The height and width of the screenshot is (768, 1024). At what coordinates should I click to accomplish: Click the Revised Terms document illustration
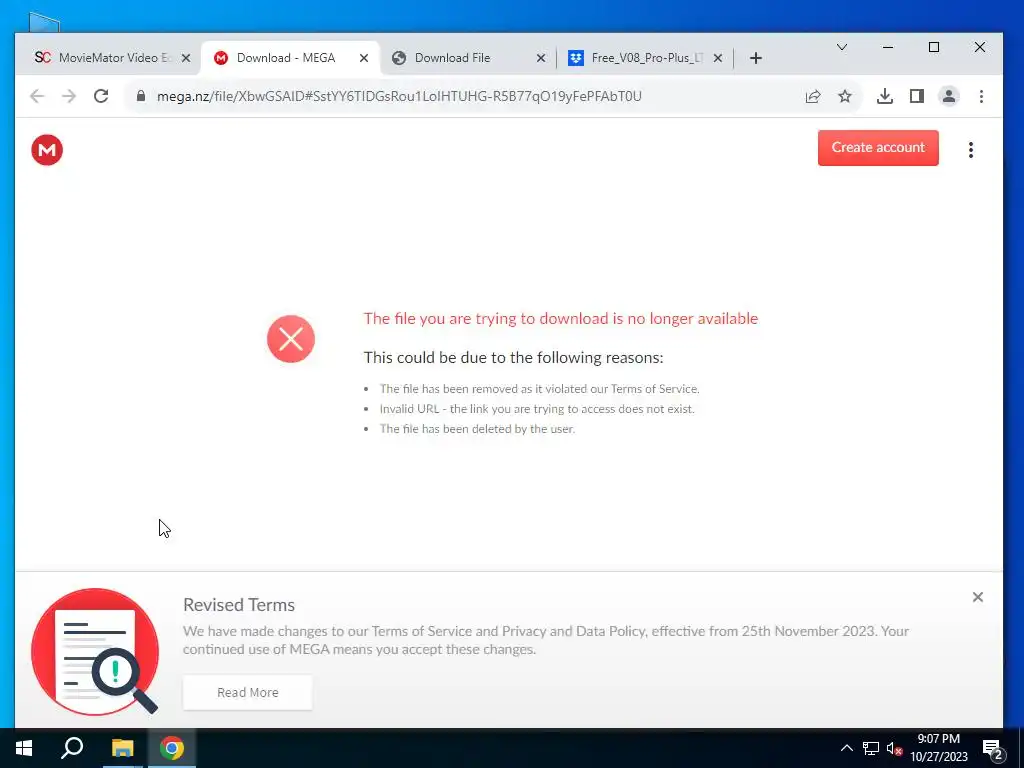[95, 652]
